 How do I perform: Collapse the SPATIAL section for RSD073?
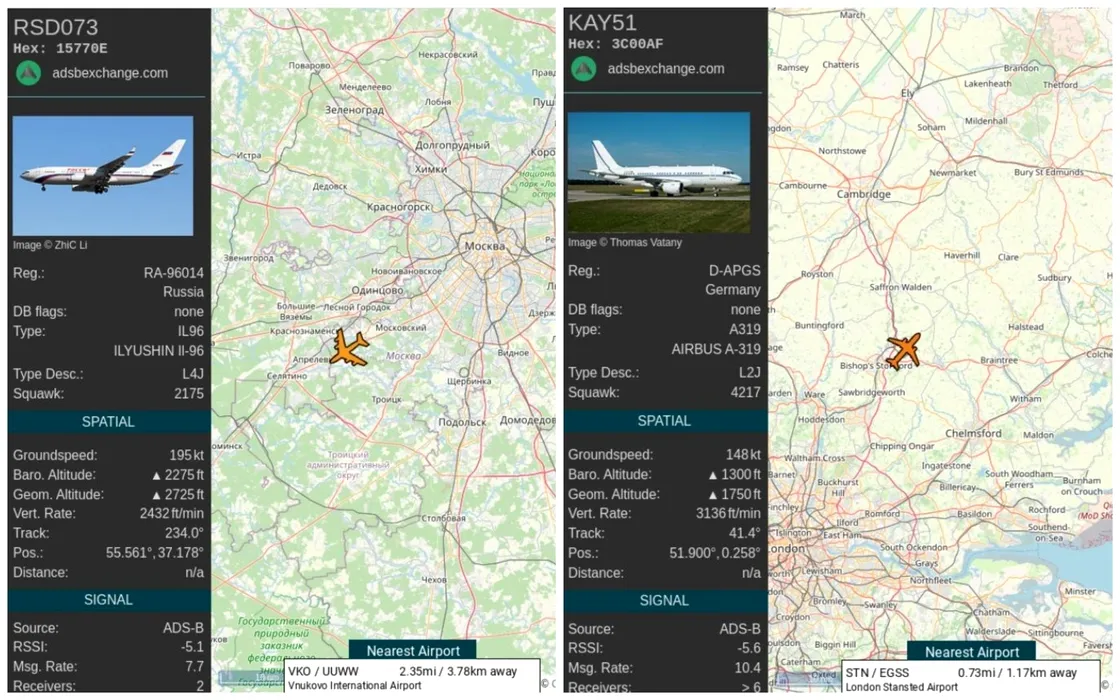pos(109,421)
